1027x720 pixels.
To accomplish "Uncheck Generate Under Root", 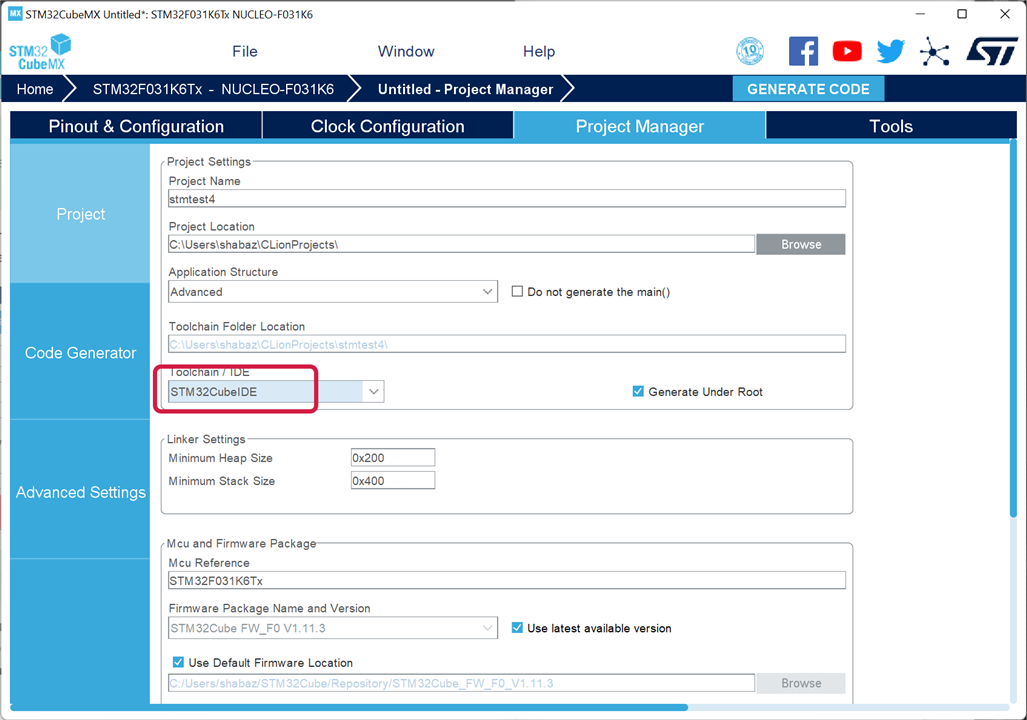I will (638, 392).
